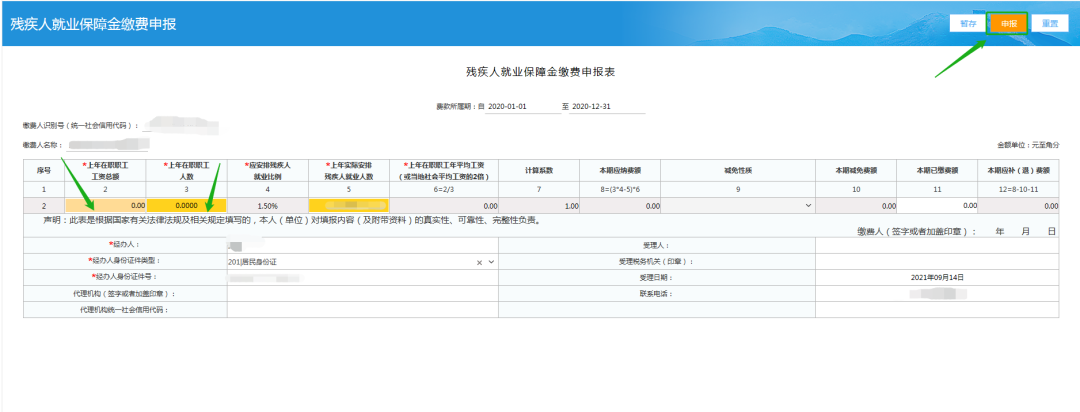Select the formula cell 12=8-10-11
The width and height of the screenshot is (1080, 412).
click(1019, 188)
